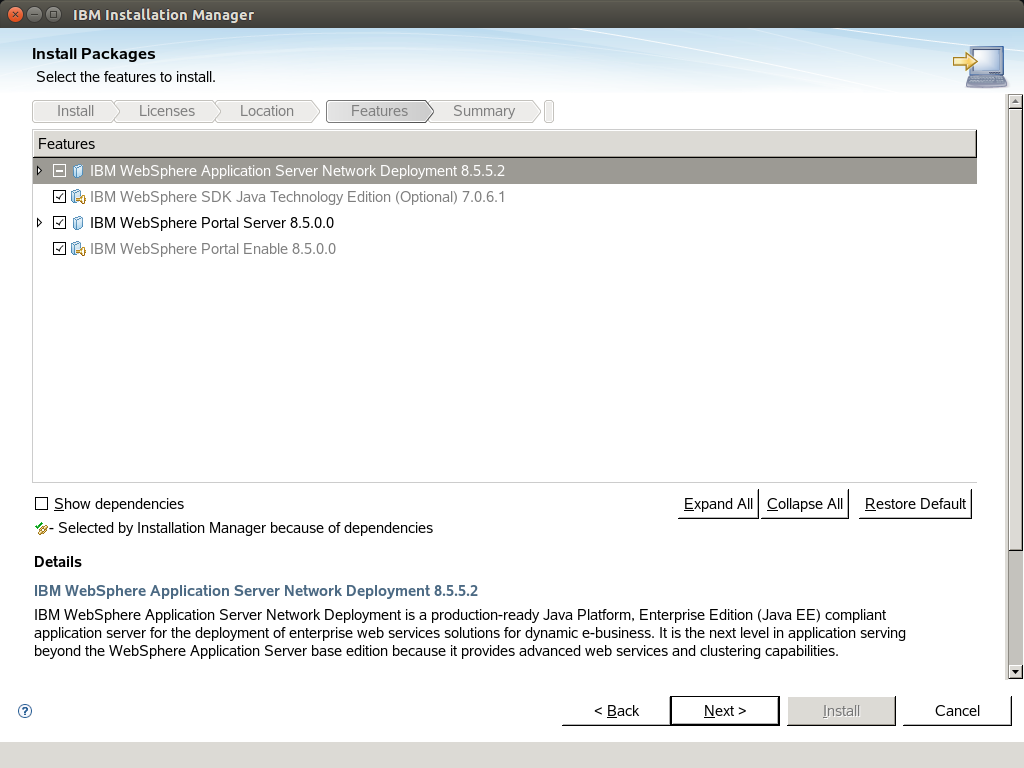This screenshot has width=1024, height=768.
Task: Expand the IBM WebSphere Portal Server node
Action: [40, 223]
